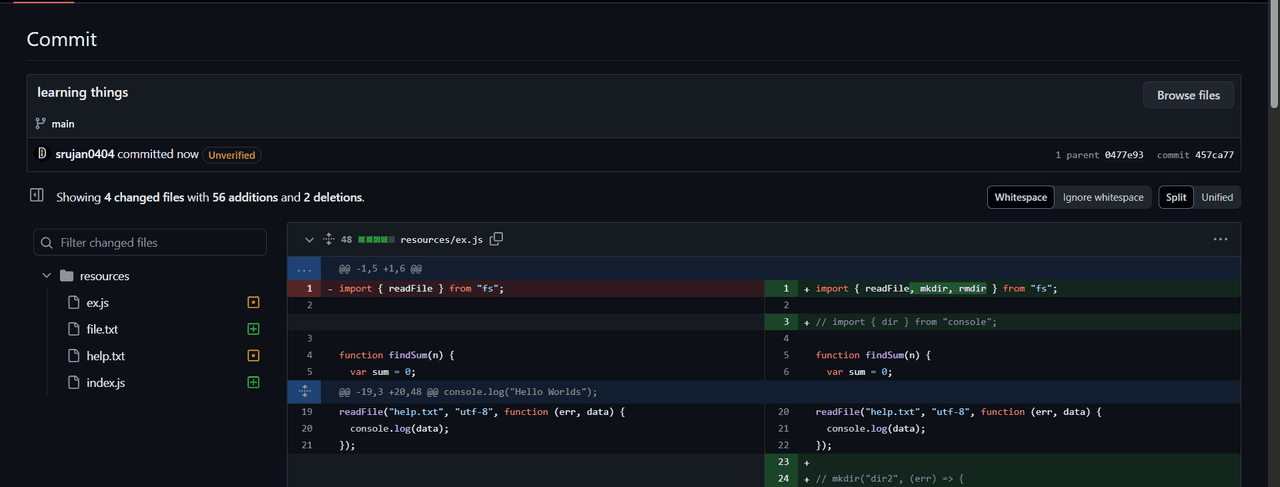Select Split diff view

1176,197
